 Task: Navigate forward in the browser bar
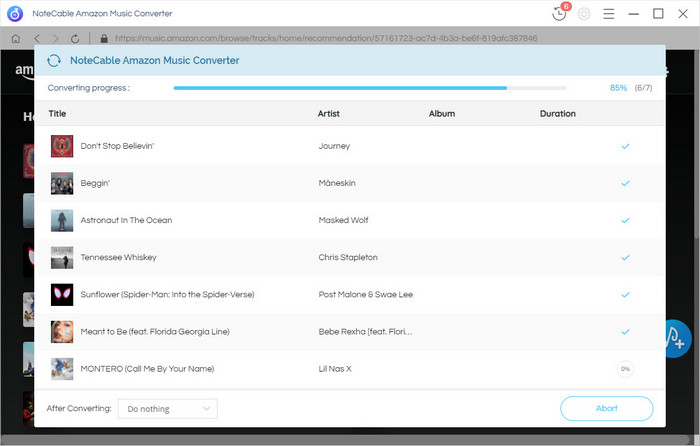(55, 39)
